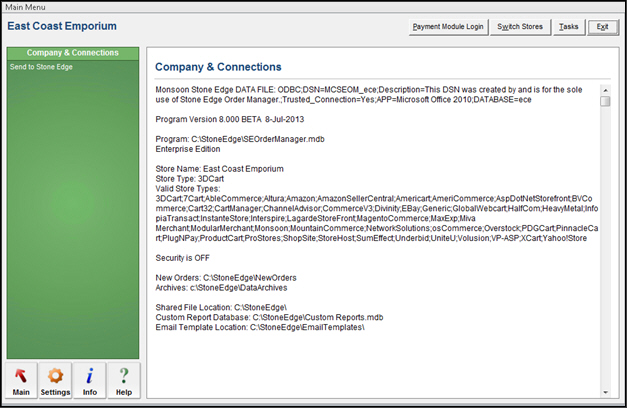Open the Settings gear icon

55,381
